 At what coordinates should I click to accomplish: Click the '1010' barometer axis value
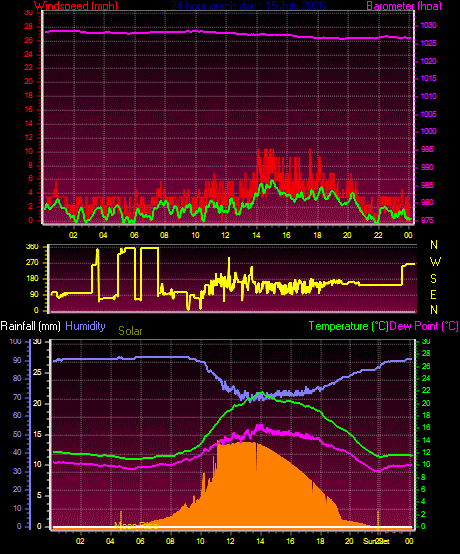point(428,96)
